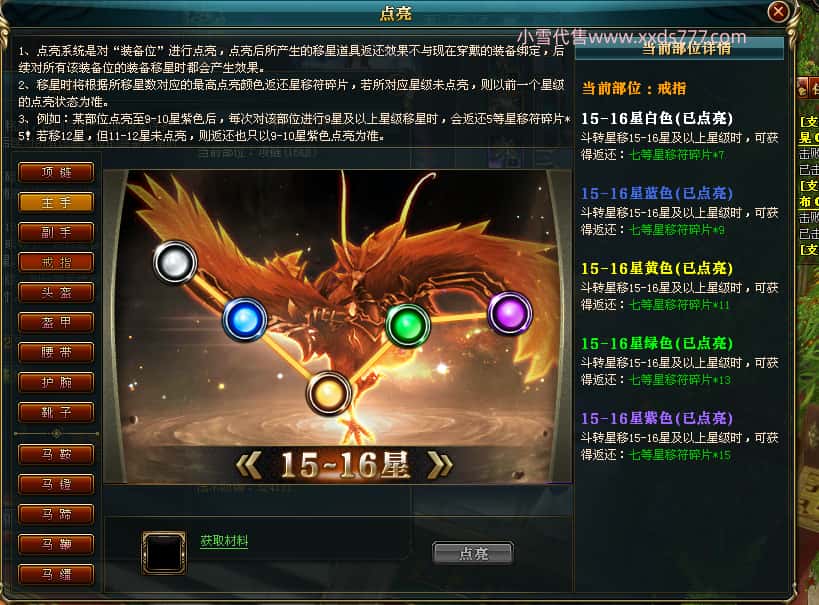Select the green orb node

tap(408, 325)
